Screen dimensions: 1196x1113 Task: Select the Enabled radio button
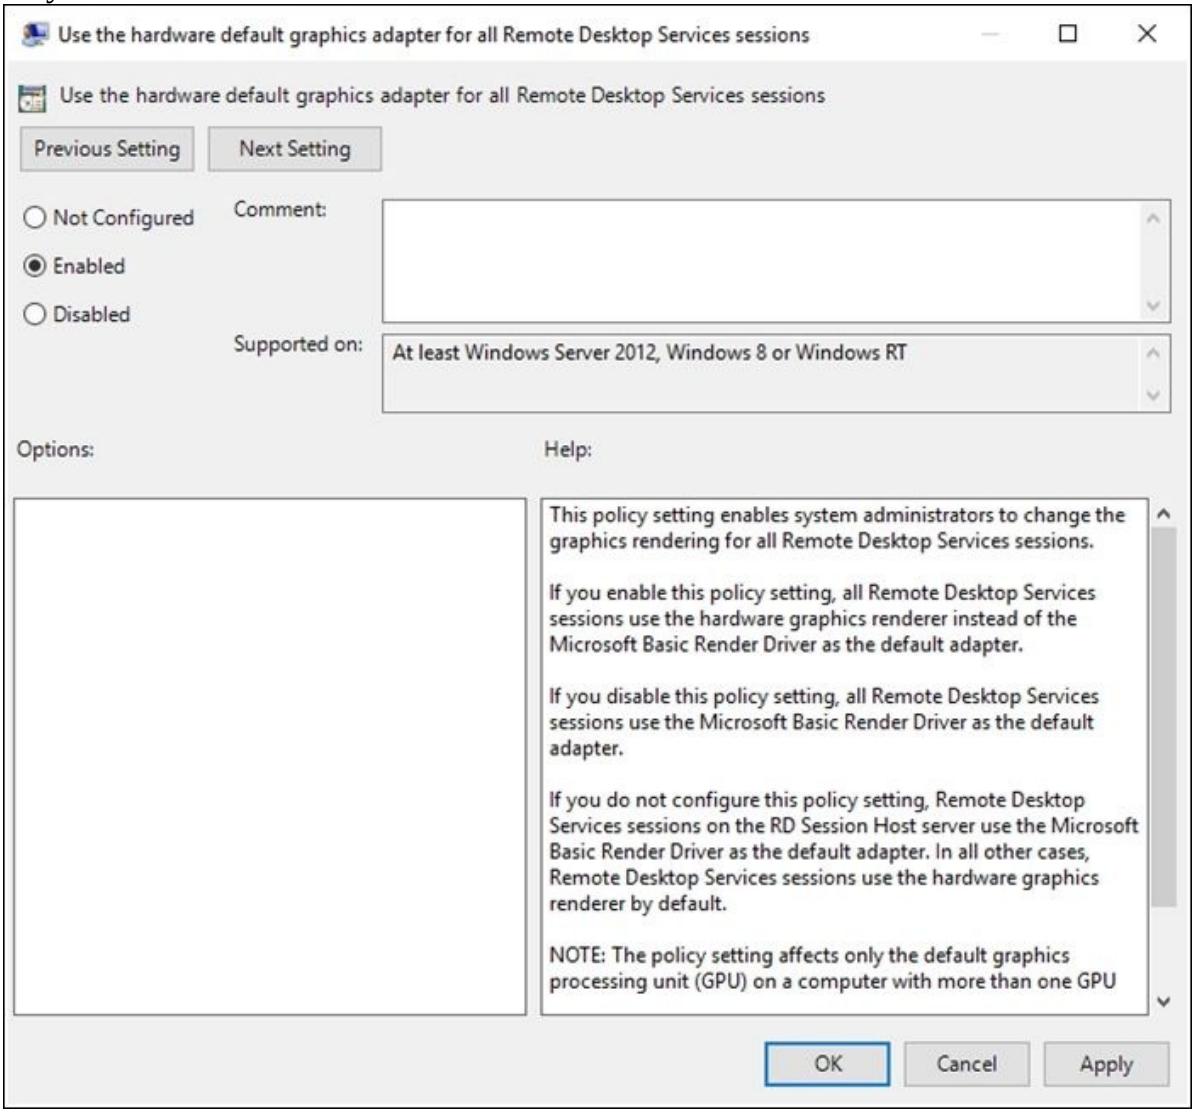[x=34, y=266]
